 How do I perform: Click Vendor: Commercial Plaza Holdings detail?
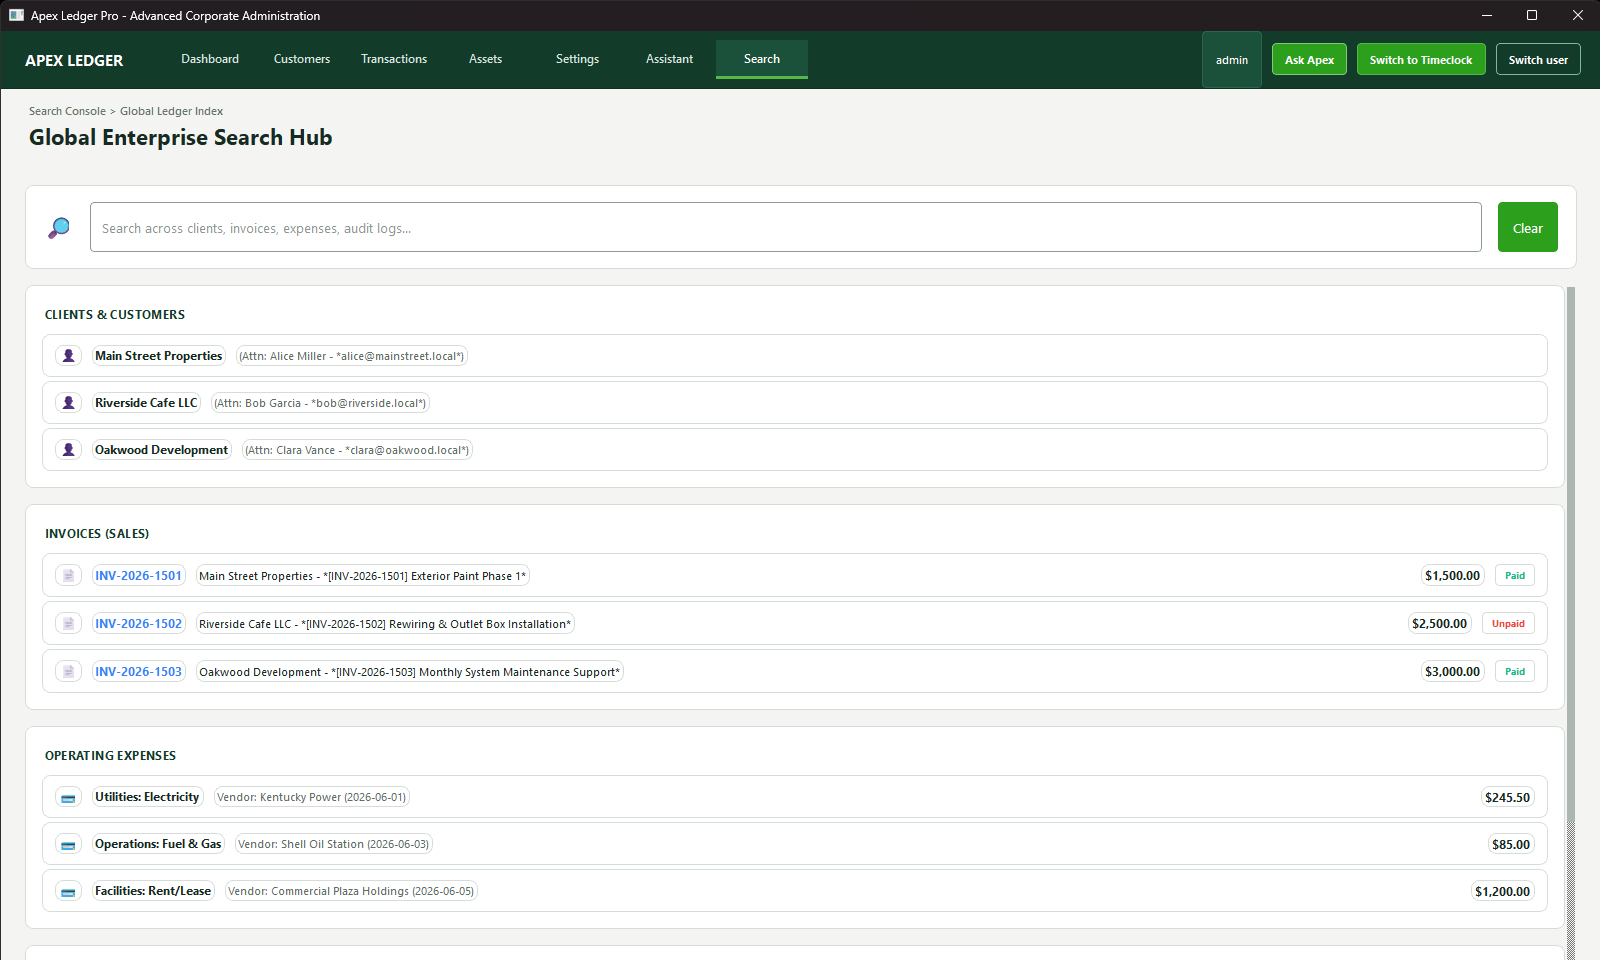tap(351, 891)
